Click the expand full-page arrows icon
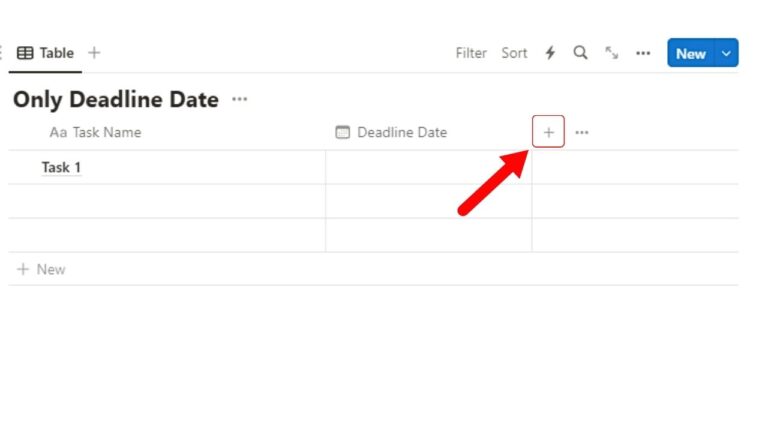This screenshot has width=768, height=432. (x=611, y=52)
